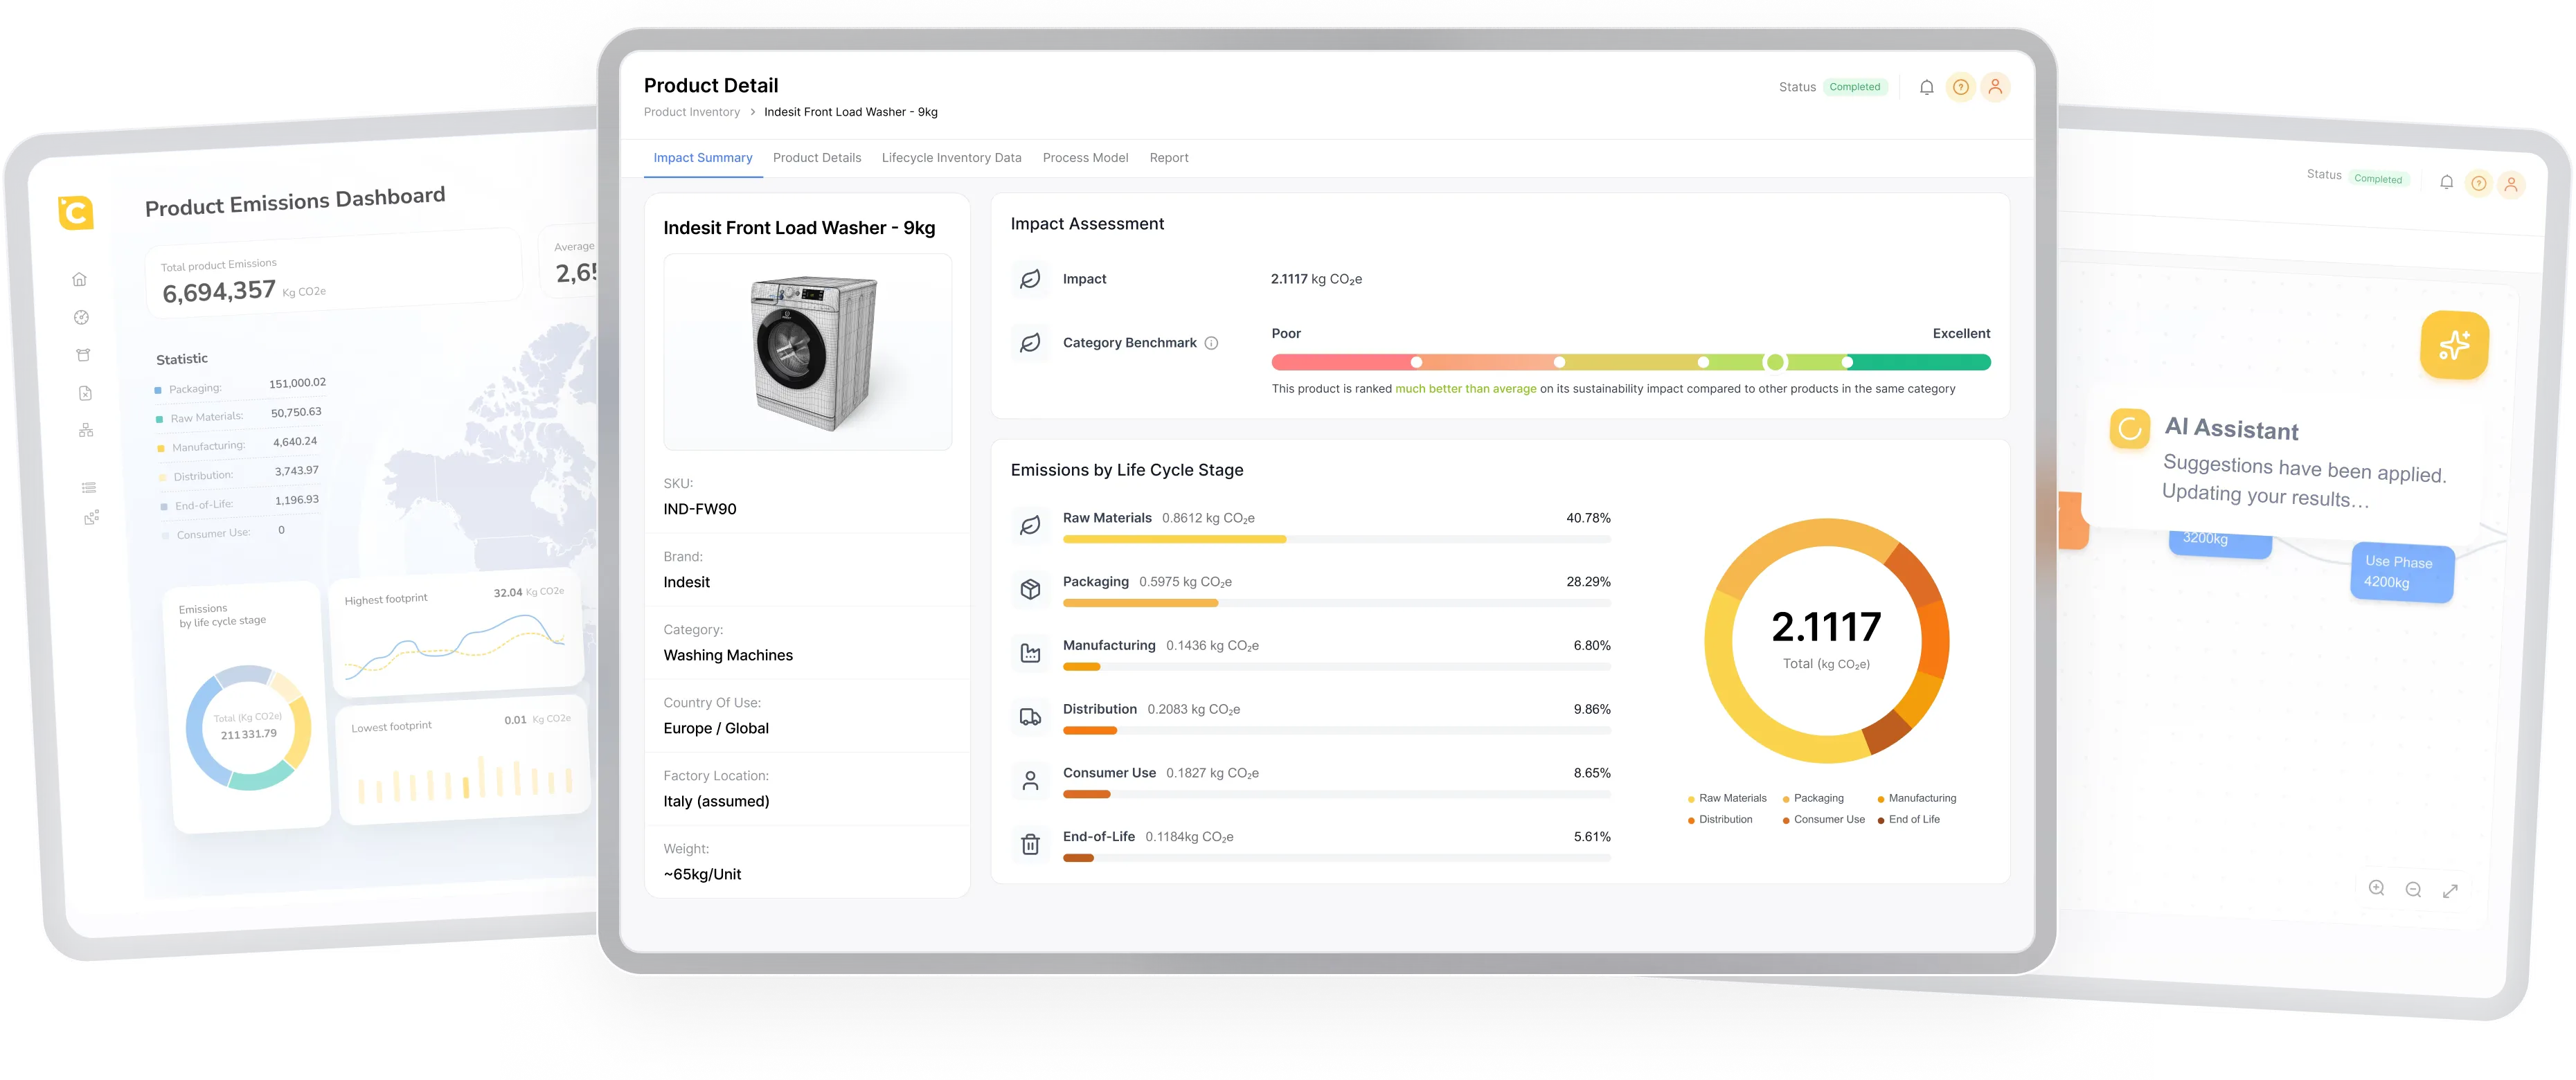Image resolution: width=2576 pixels, height=1080 pixels.
Task: Open the Report tab
Action: click(x=1169, y=158)
